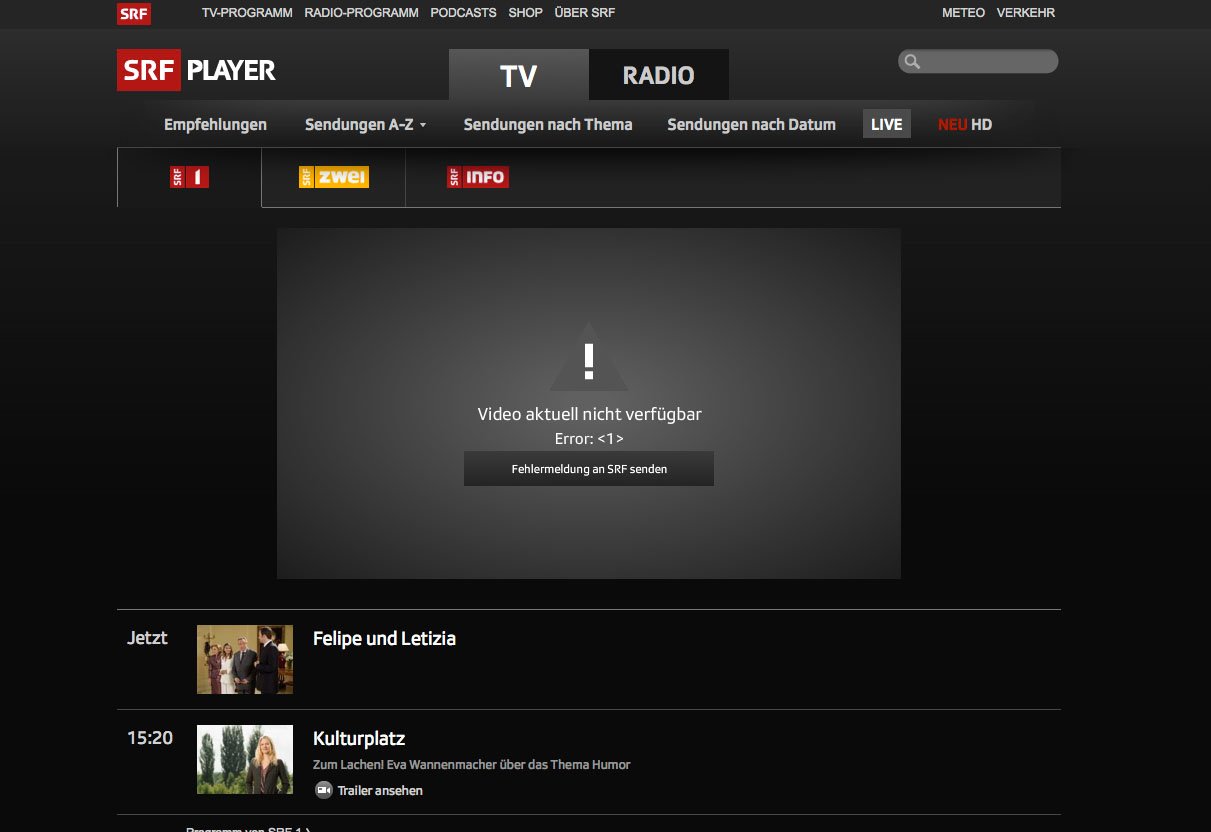Click the search magnifier icon
The width and height of the screenshot is (1211, 832).
pos(912,62)
